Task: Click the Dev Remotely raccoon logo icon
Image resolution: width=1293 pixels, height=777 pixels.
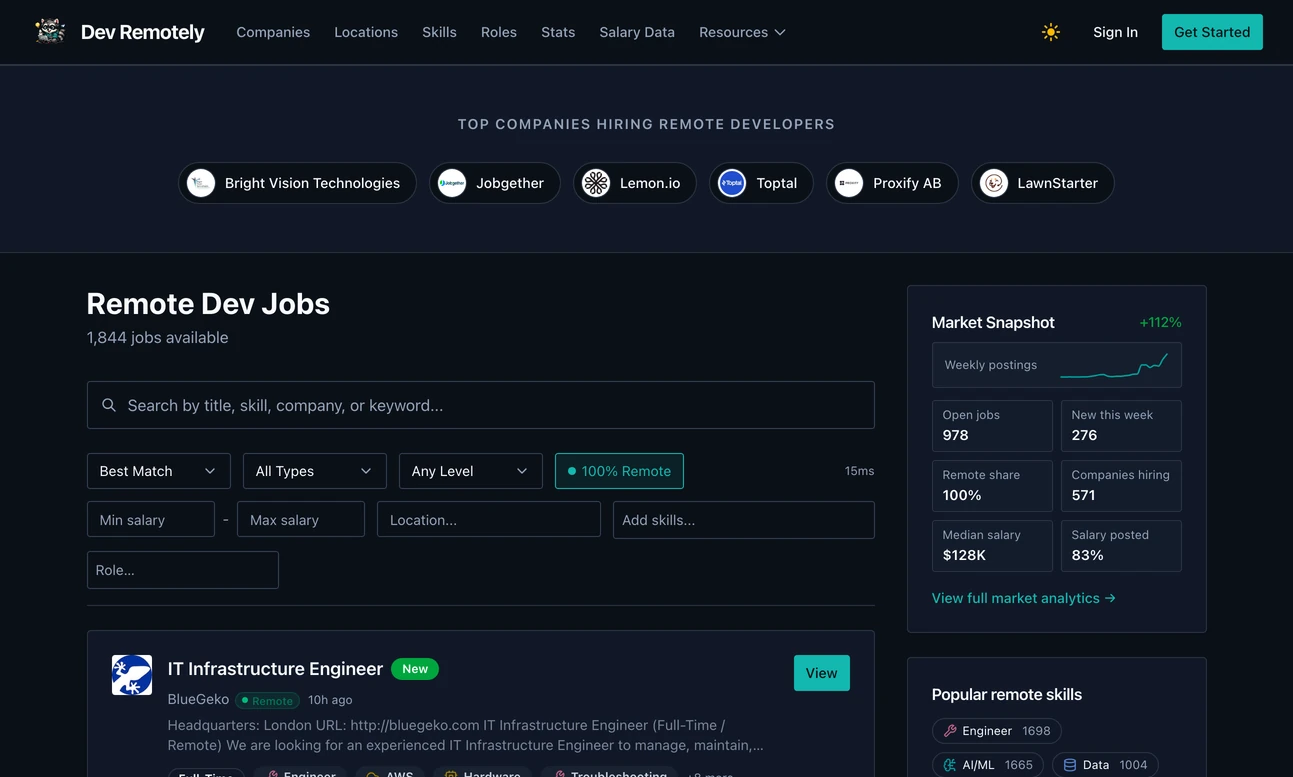Action: tap(50, 32)
